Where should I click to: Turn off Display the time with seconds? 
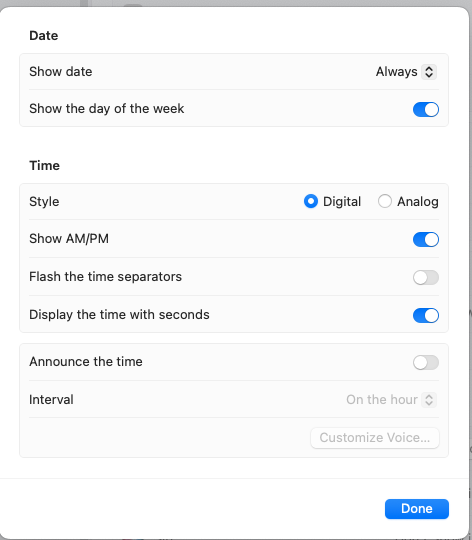coord(426,315)
